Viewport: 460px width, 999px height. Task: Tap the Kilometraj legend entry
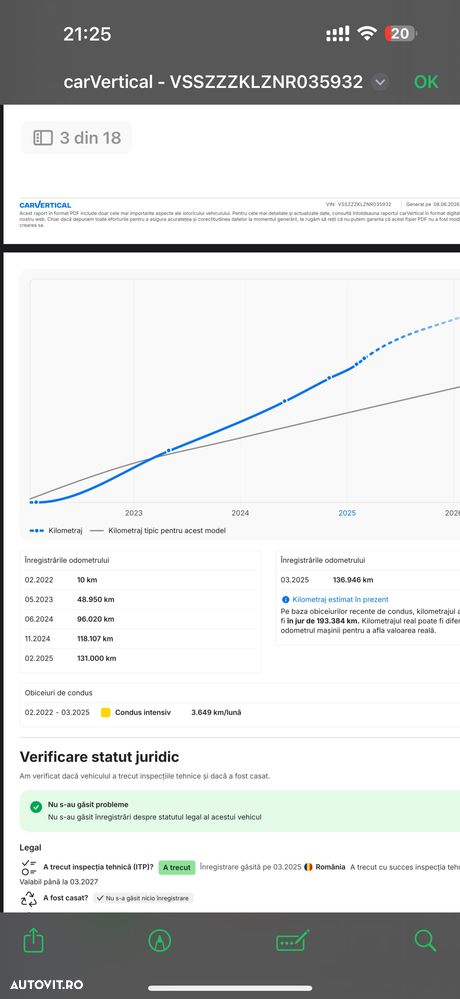click(56, 530)
